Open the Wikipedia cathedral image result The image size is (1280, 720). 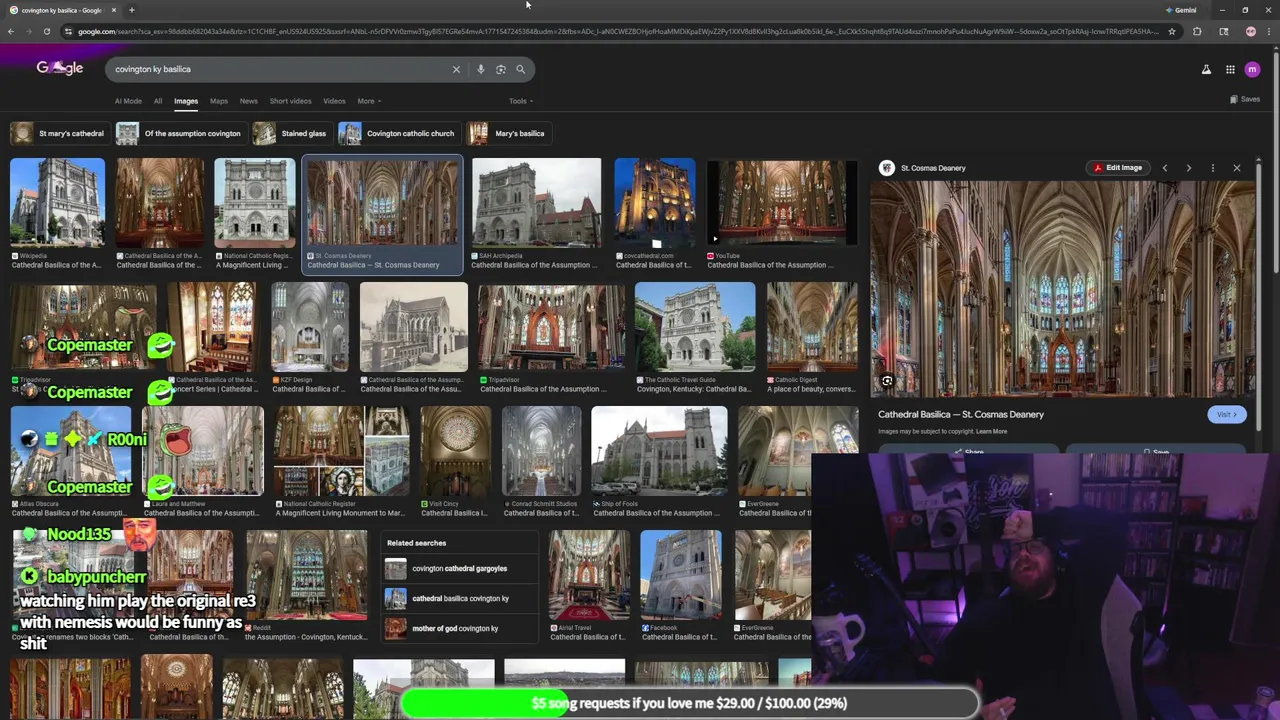[57, 203]
